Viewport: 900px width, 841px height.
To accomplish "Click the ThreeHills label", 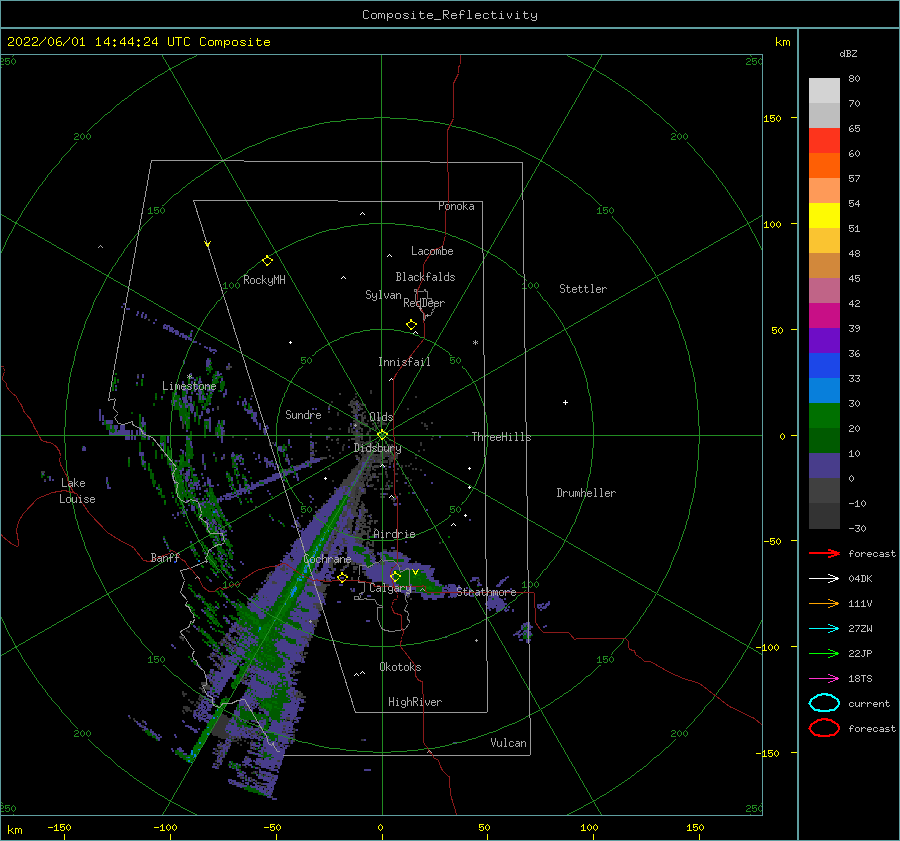I will click(501, 437).
